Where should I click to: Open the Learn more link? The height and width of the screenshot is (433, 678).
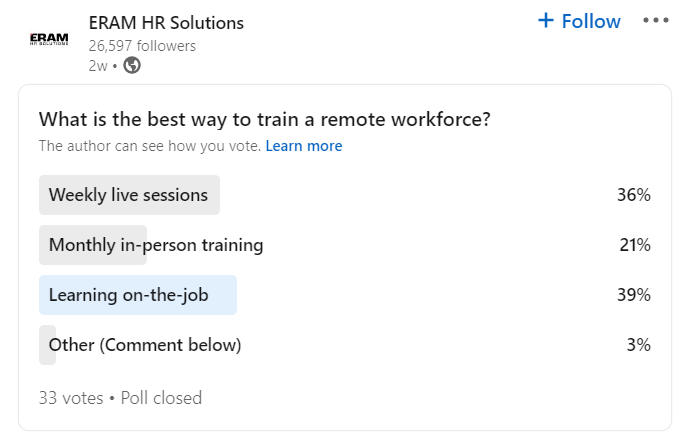point(304,146)
